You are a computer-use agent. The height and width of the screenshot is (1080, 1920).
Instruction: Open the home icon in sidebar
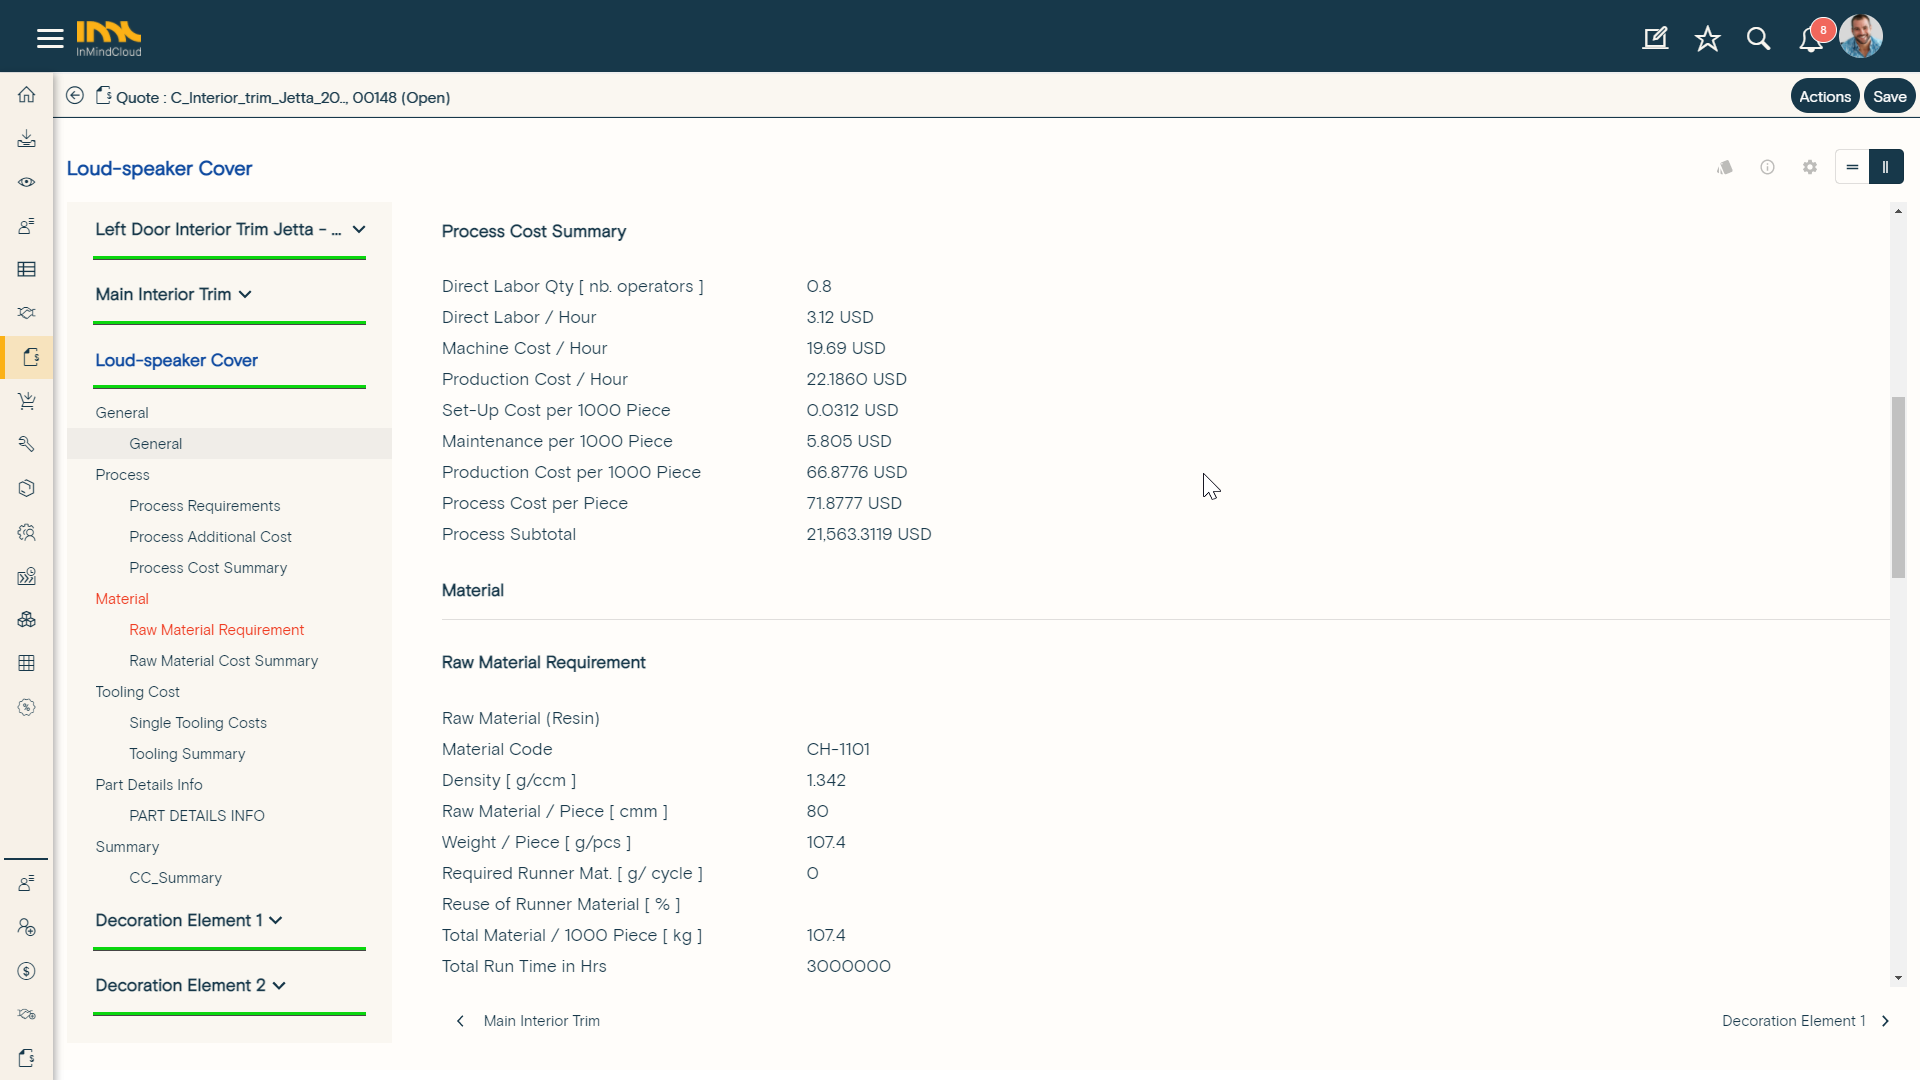click(27, 95)
